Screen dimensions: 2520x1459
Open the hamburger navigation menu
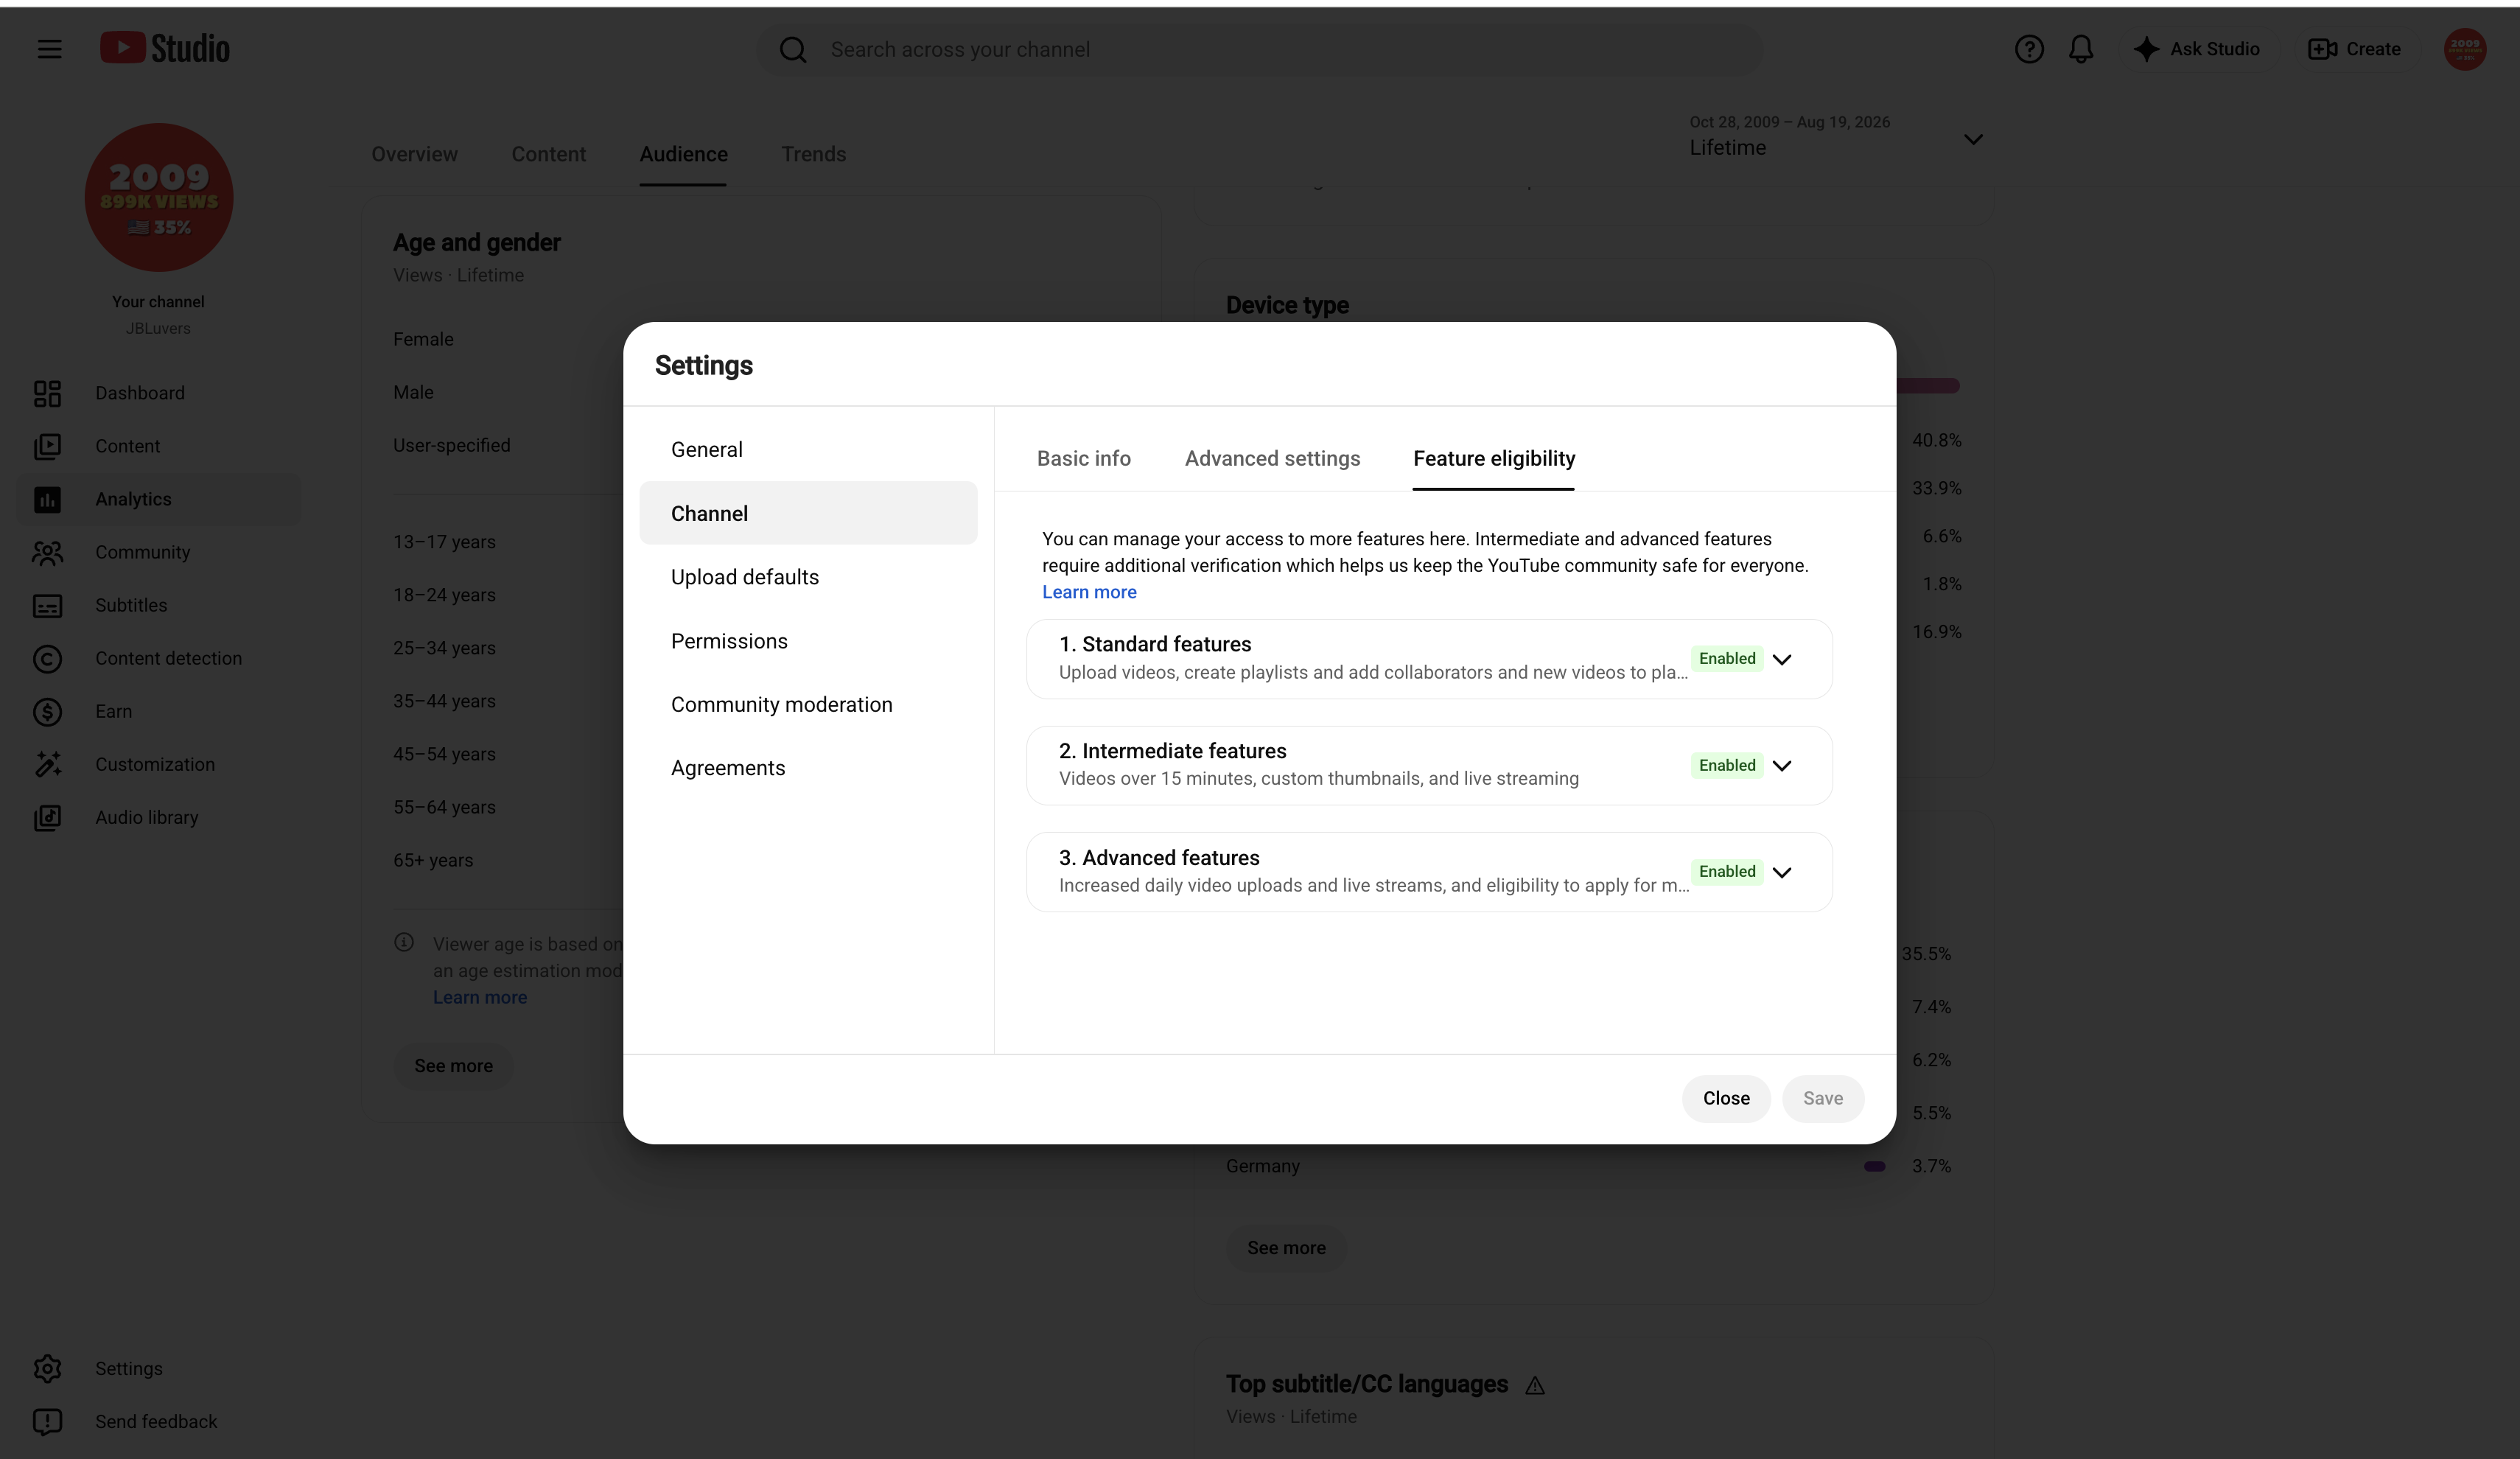[x=49, y=49]
